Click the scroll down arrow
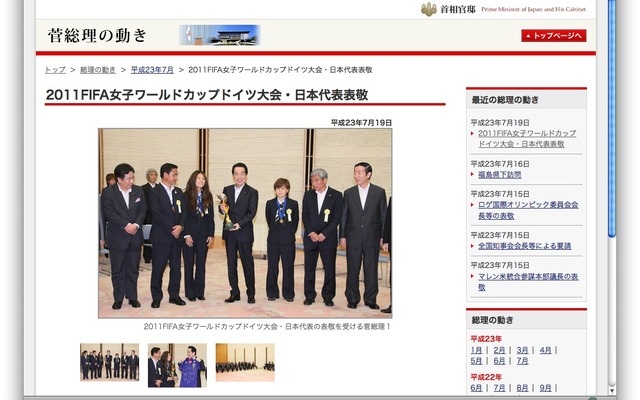This screenshot has width=640, height=400. click(611, 390)
